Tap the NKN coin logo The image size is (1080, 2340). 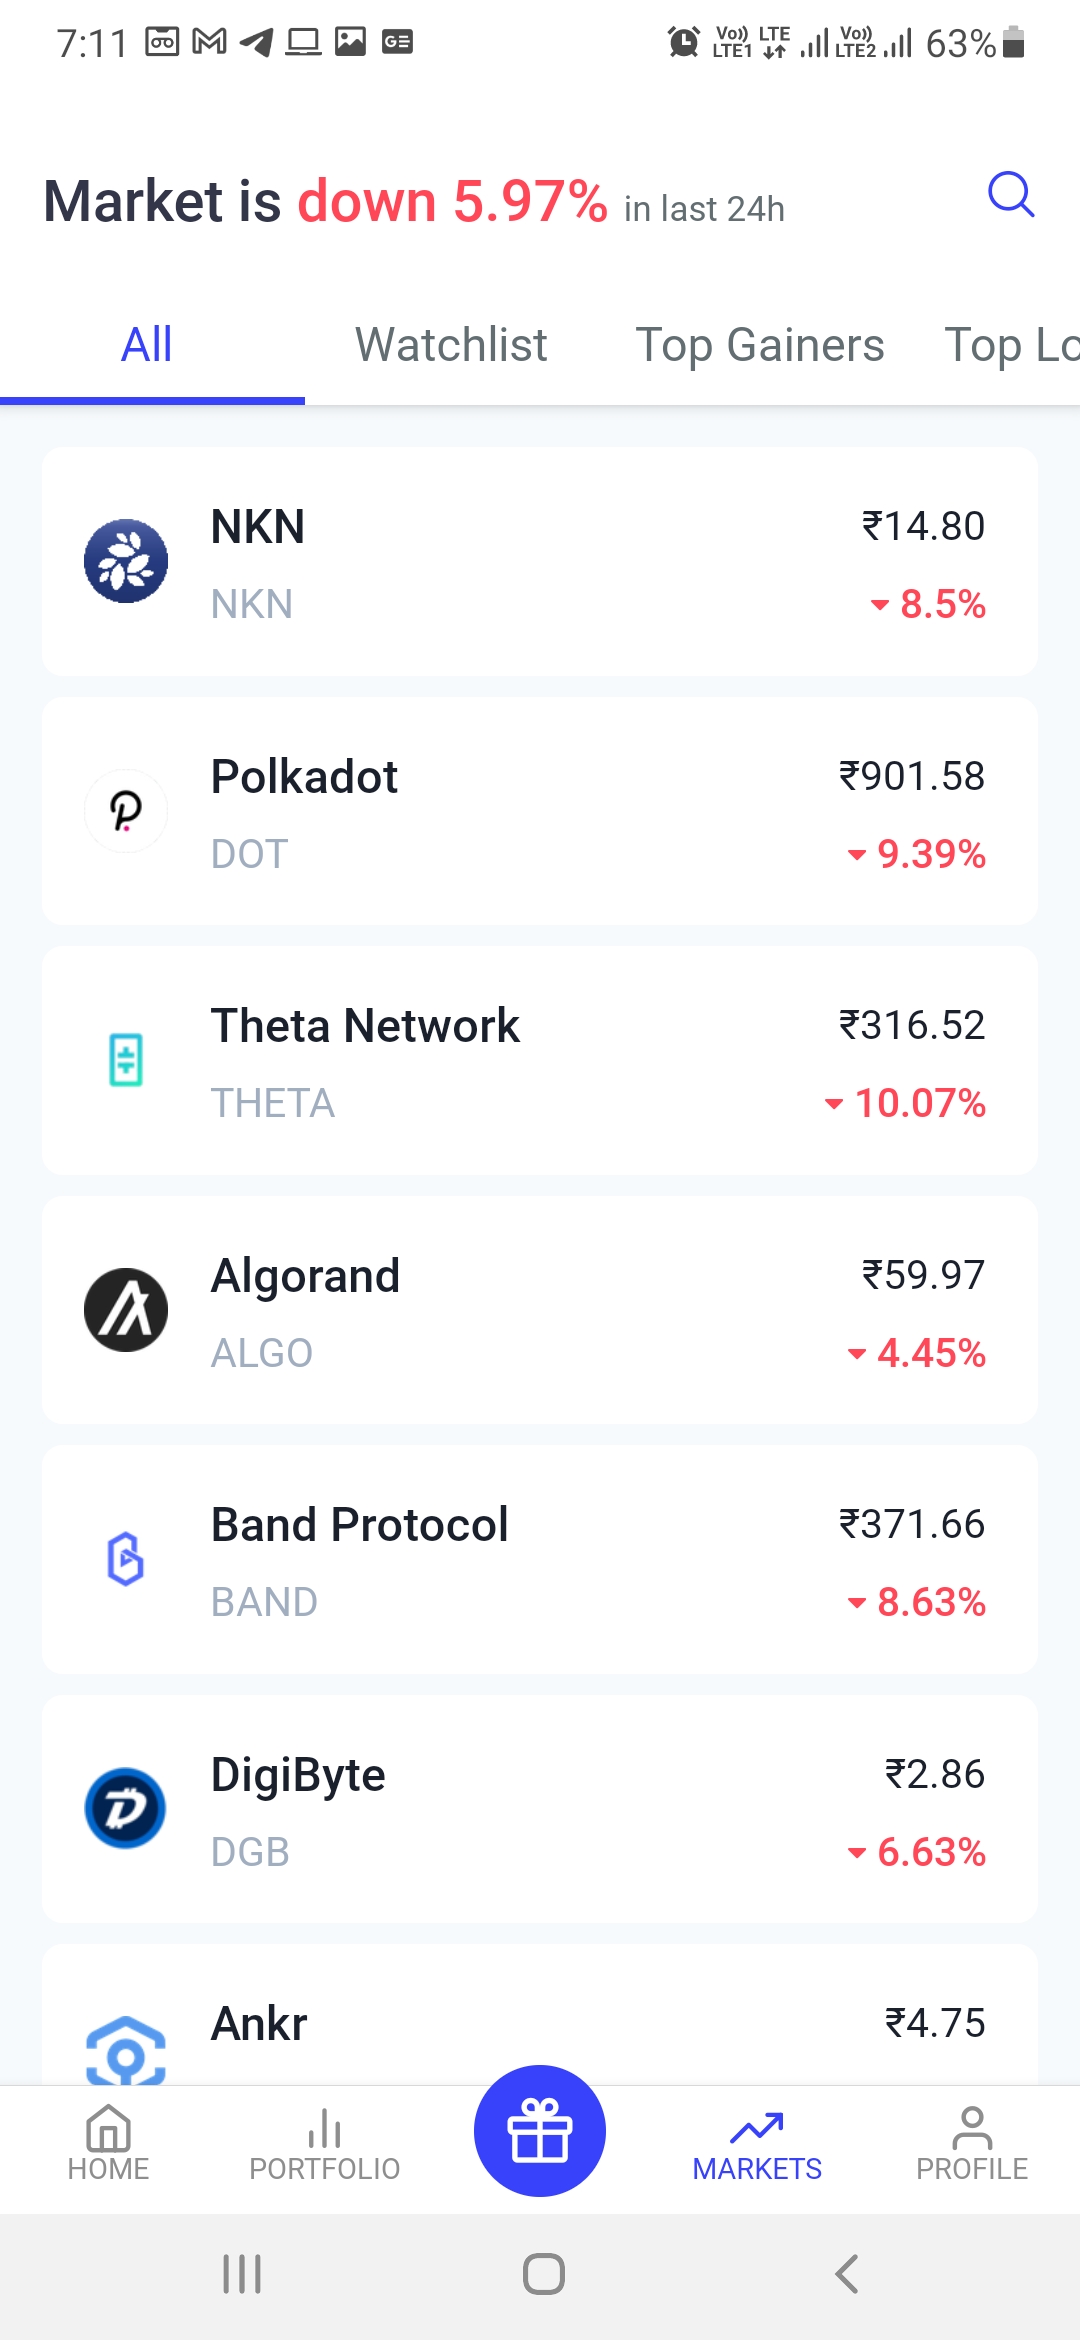coord(126,561)
